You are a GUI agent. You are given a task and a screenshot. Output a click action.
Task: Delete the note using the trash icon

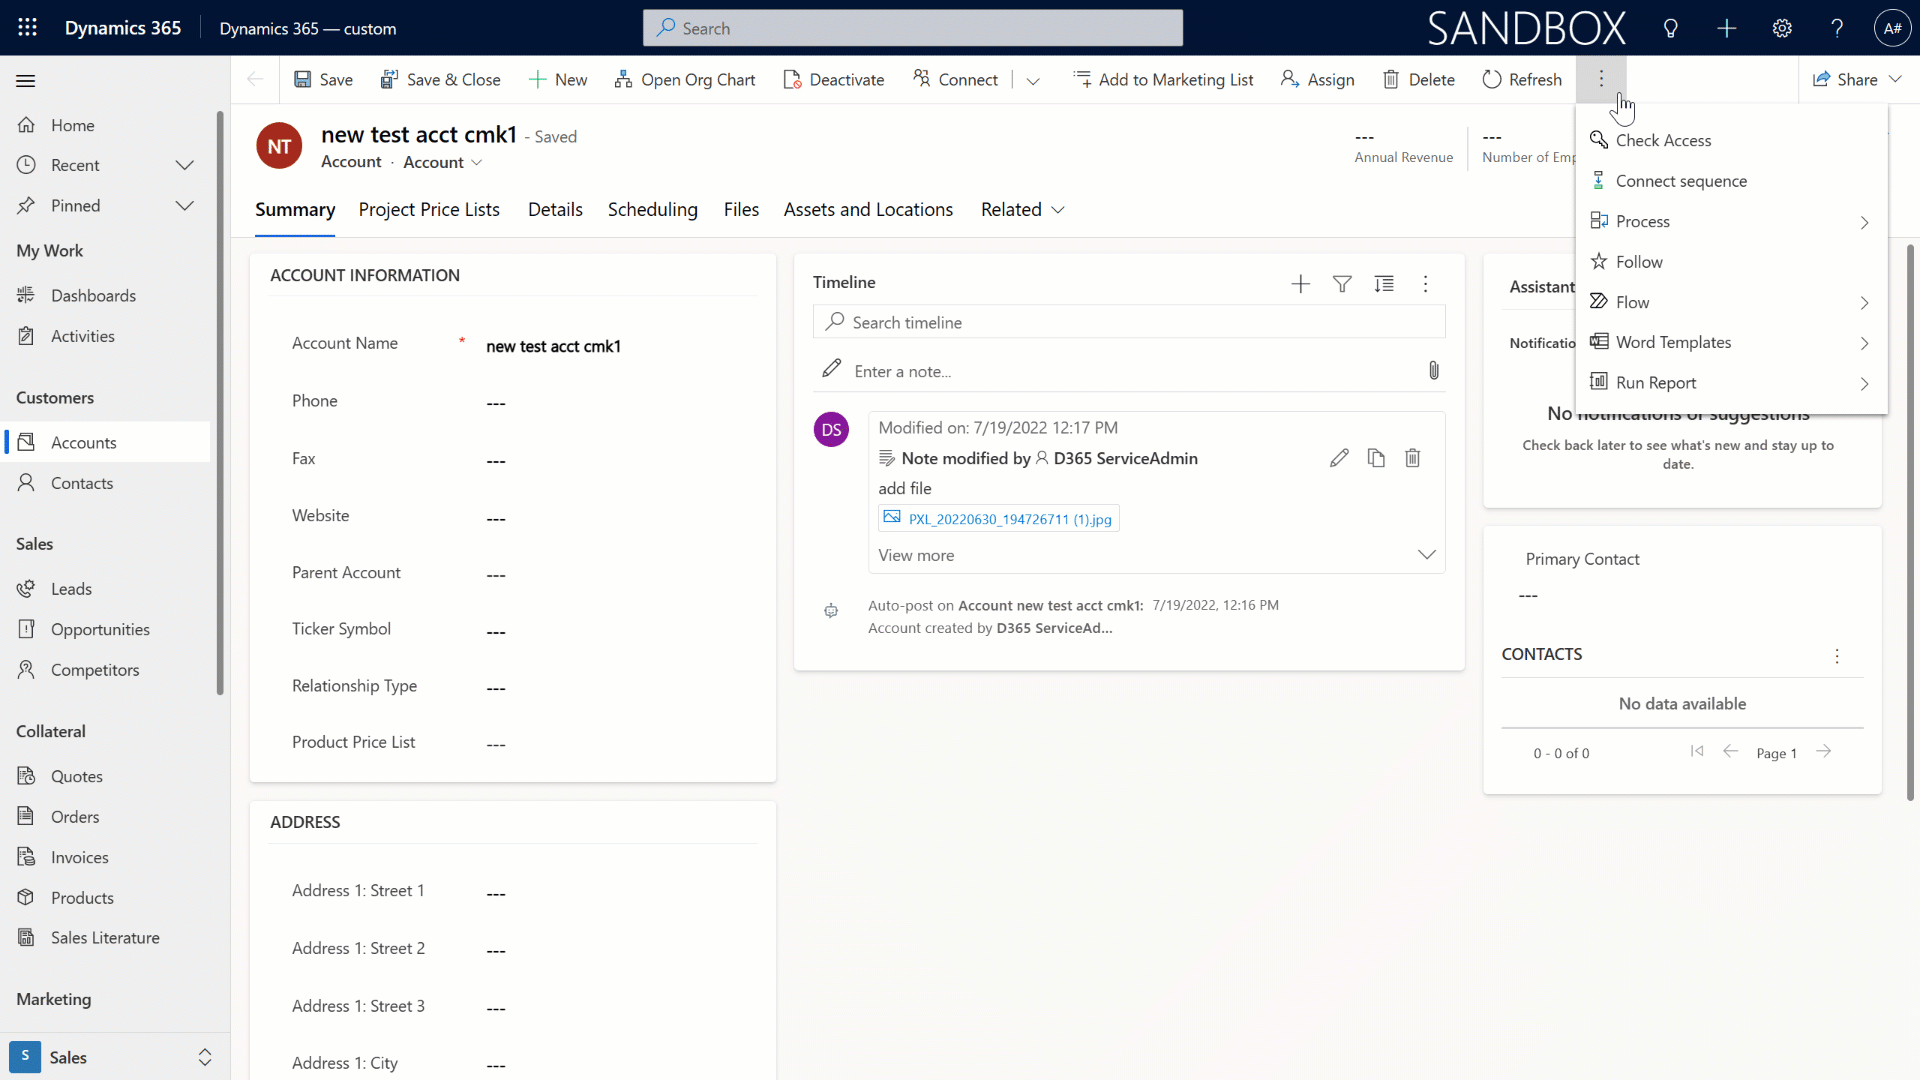[1412, 457]
